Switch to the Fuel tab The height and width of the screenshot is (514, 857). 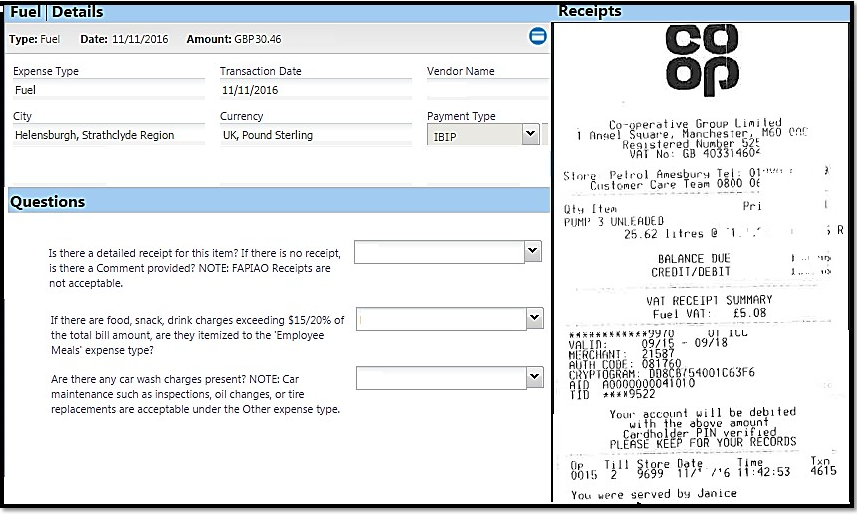[x=26, y=12]
